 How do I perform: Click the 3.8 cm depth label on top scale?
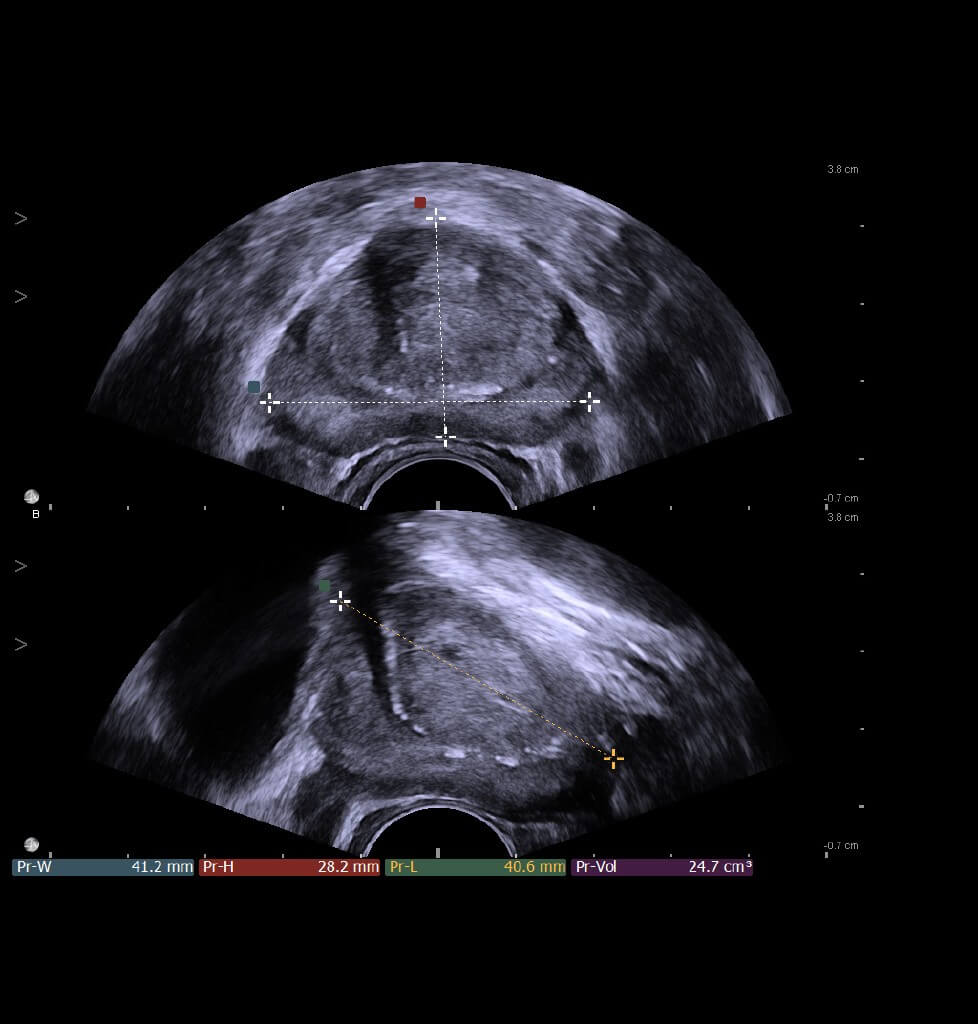coord(842,170)
